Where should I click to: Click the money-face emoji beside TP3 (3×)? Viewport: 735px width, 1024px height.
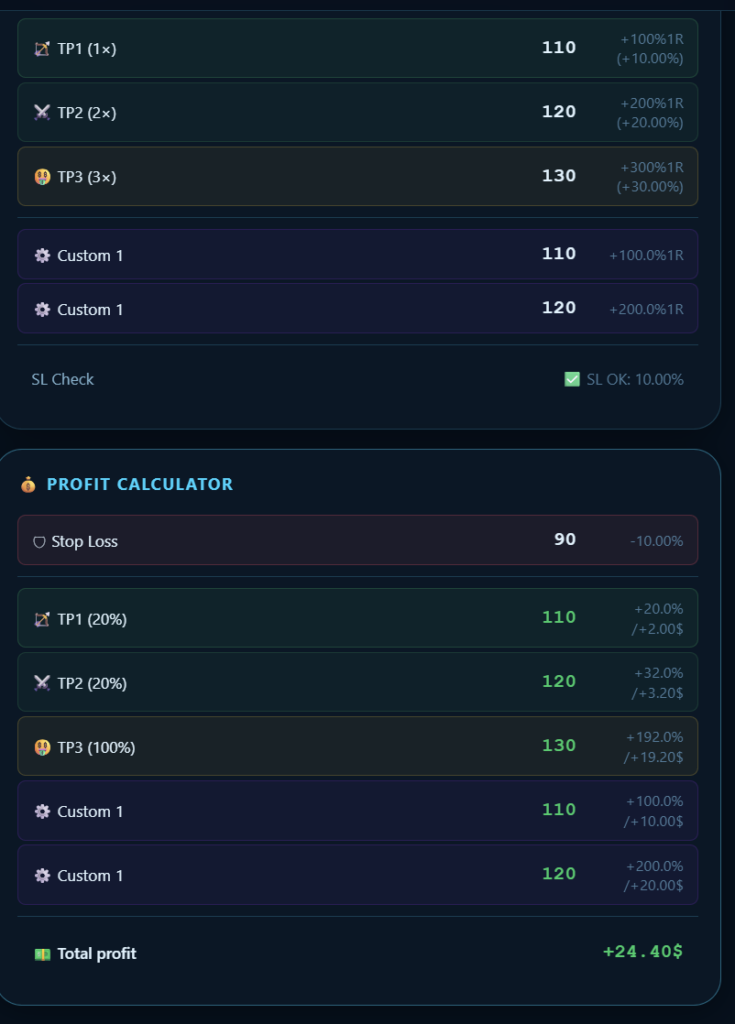click(42, 177)
